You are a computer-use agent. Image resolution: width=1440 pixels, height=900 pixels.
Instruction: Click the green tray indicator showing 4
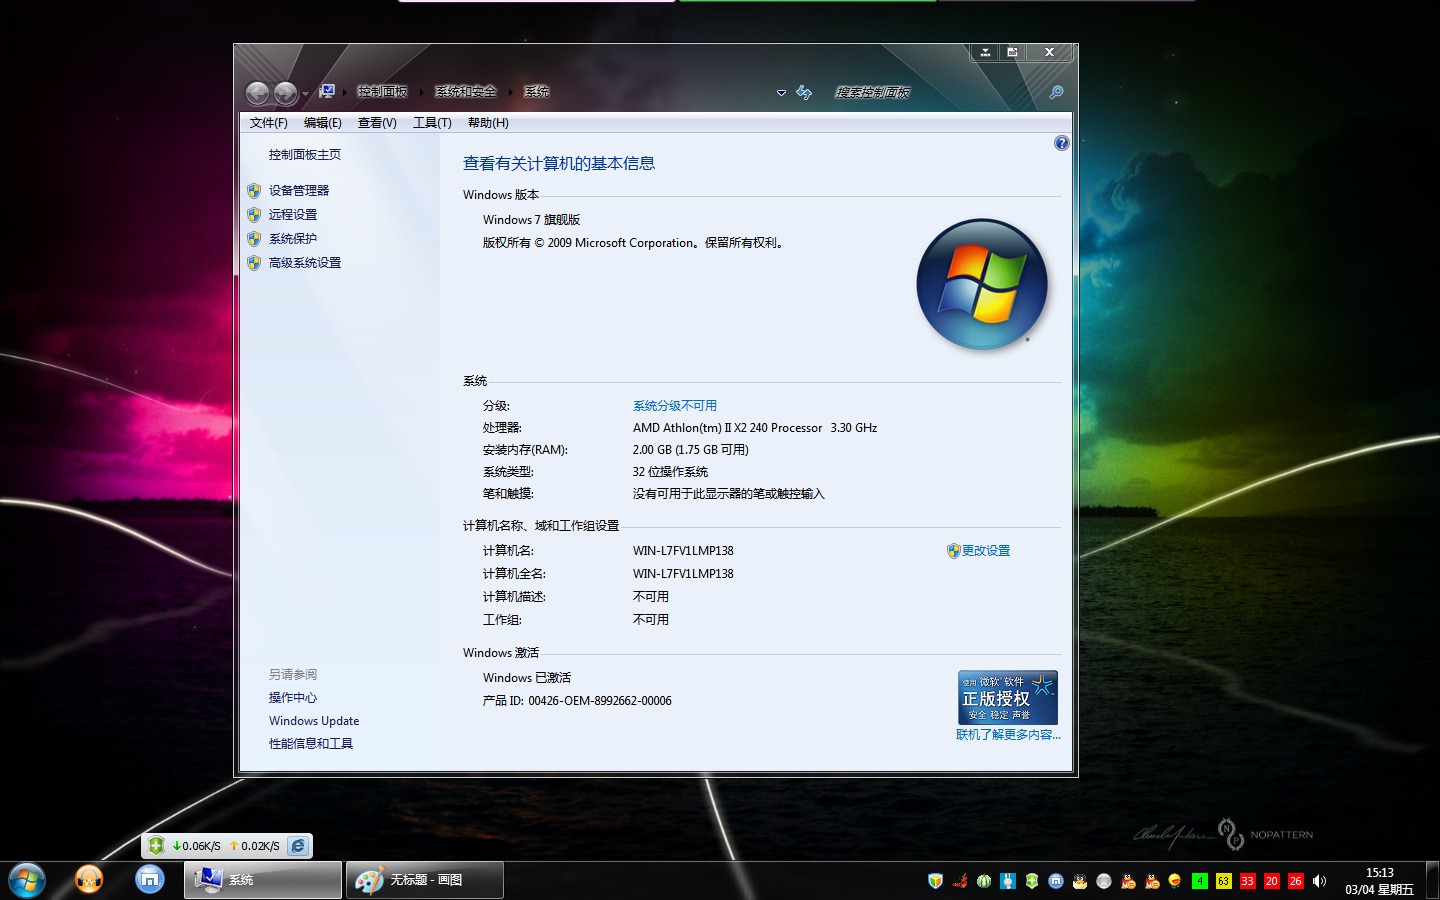tap(1200, 881)
